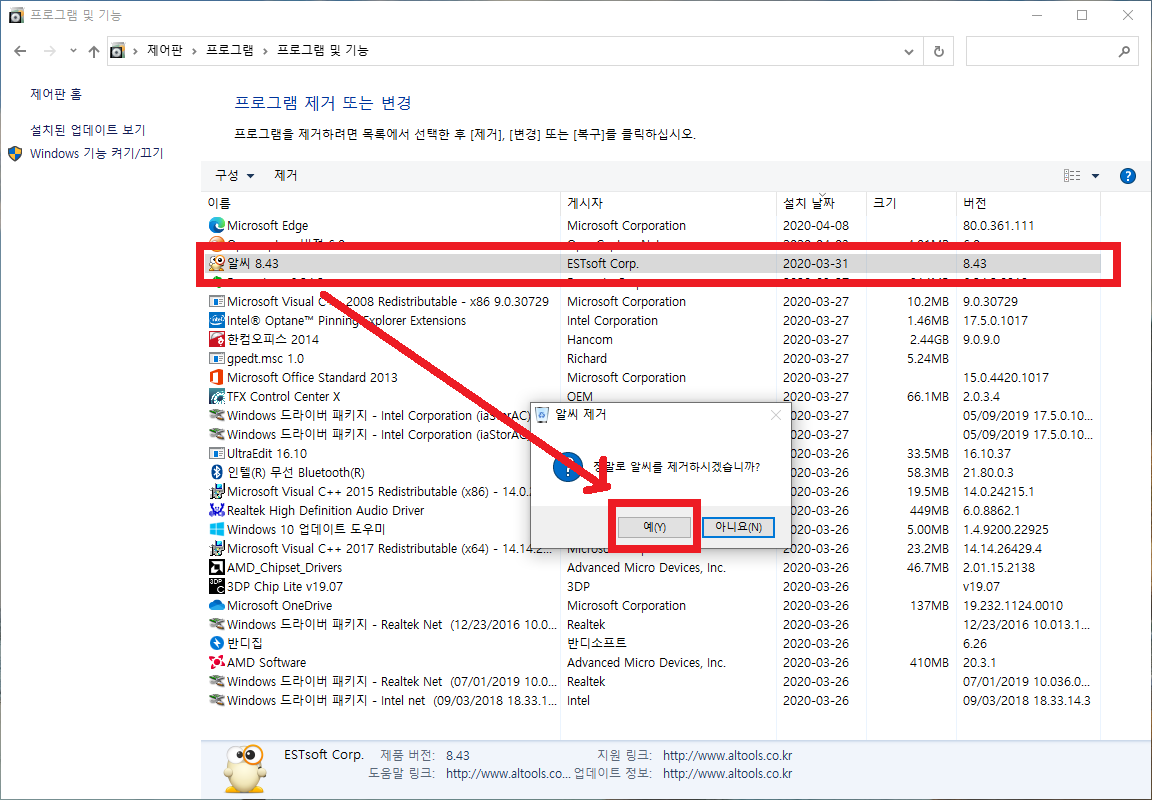
Task: Click the ESTsoft Corp. publisher cell
Action: click(603, 263)
